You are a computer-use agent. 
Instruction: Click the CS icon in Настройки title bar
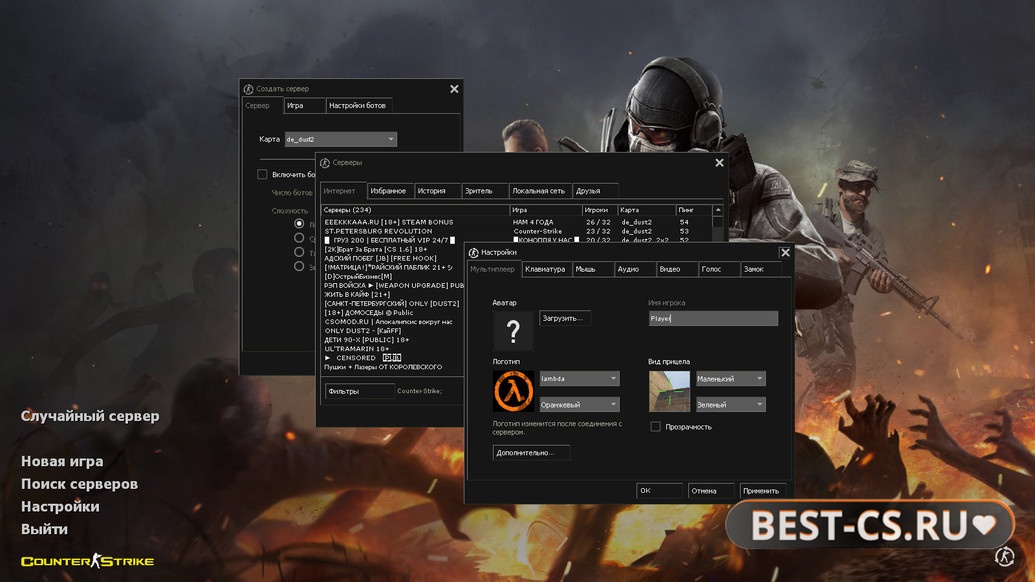click(x=473, y=253)
